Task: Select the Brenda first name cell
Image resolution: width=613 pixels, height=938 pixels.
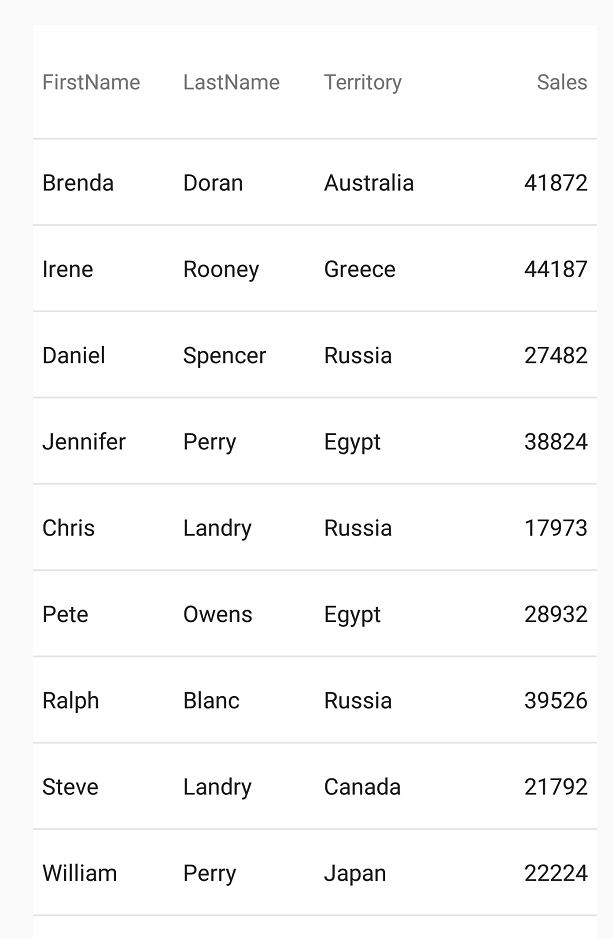Action: (x=78, y=183)
